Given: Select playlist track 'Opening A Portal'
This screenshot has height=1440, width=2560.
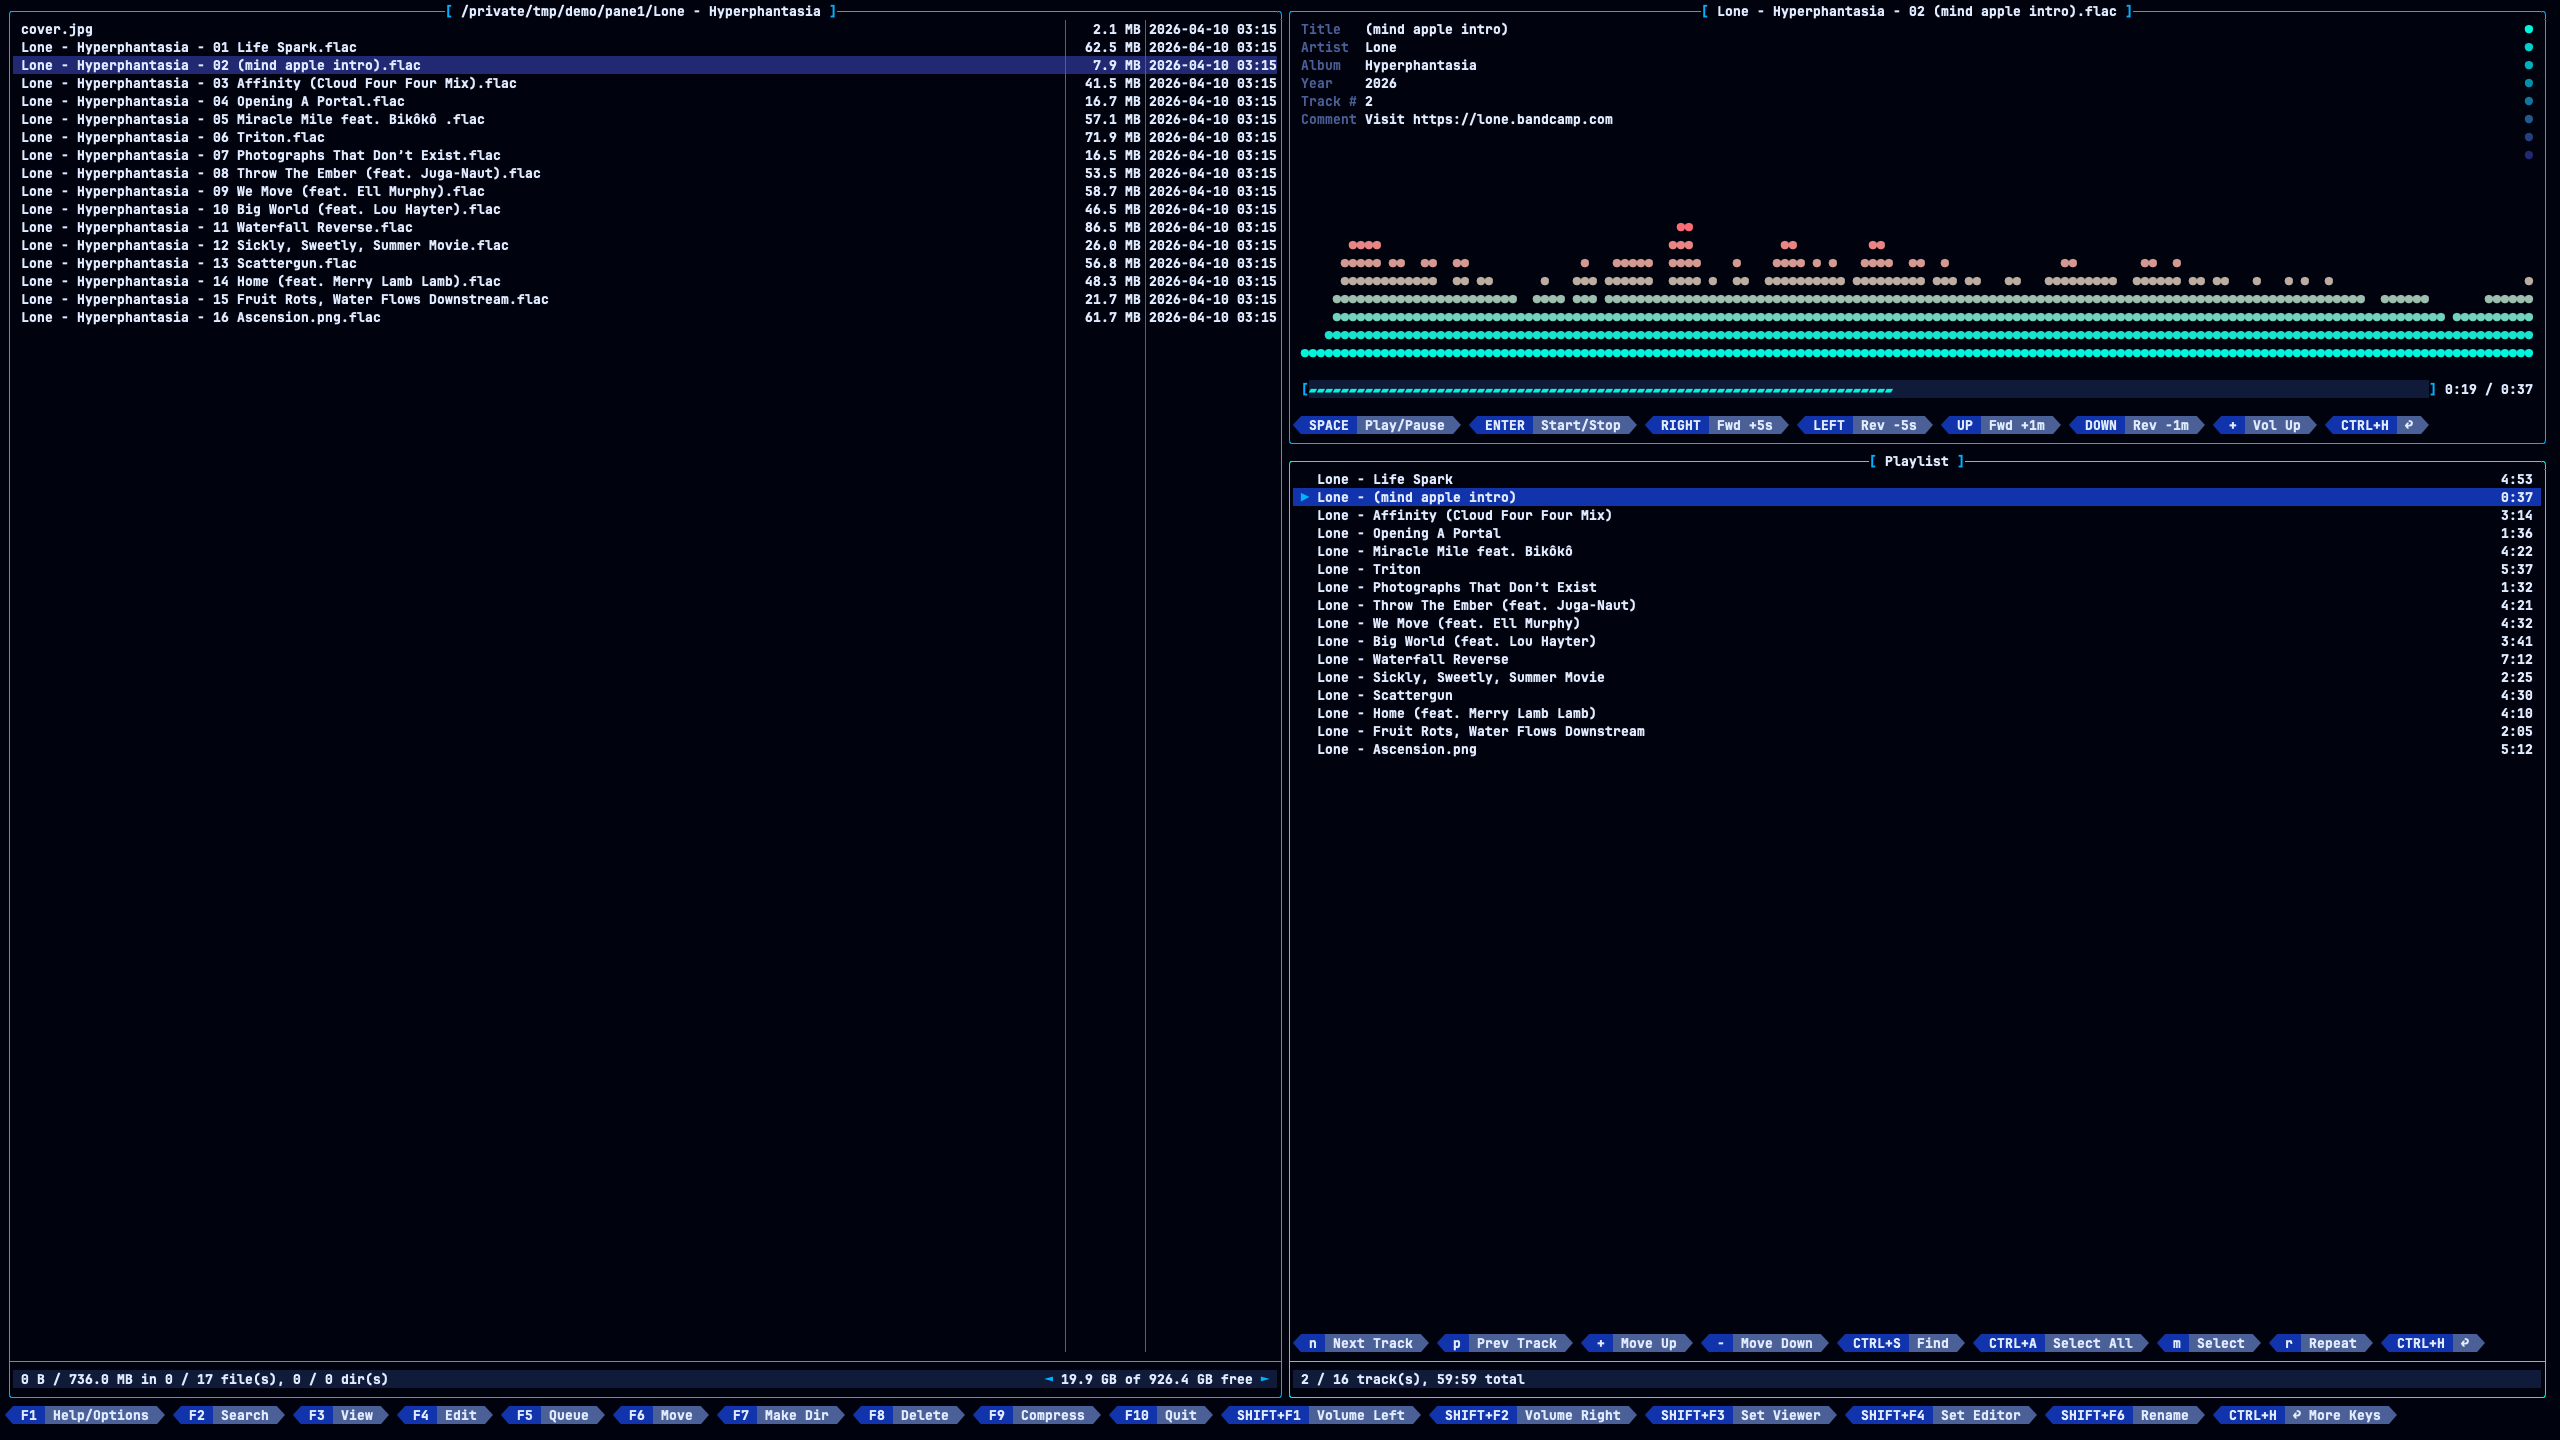Looking at the screenshot, I should 1917,533.
